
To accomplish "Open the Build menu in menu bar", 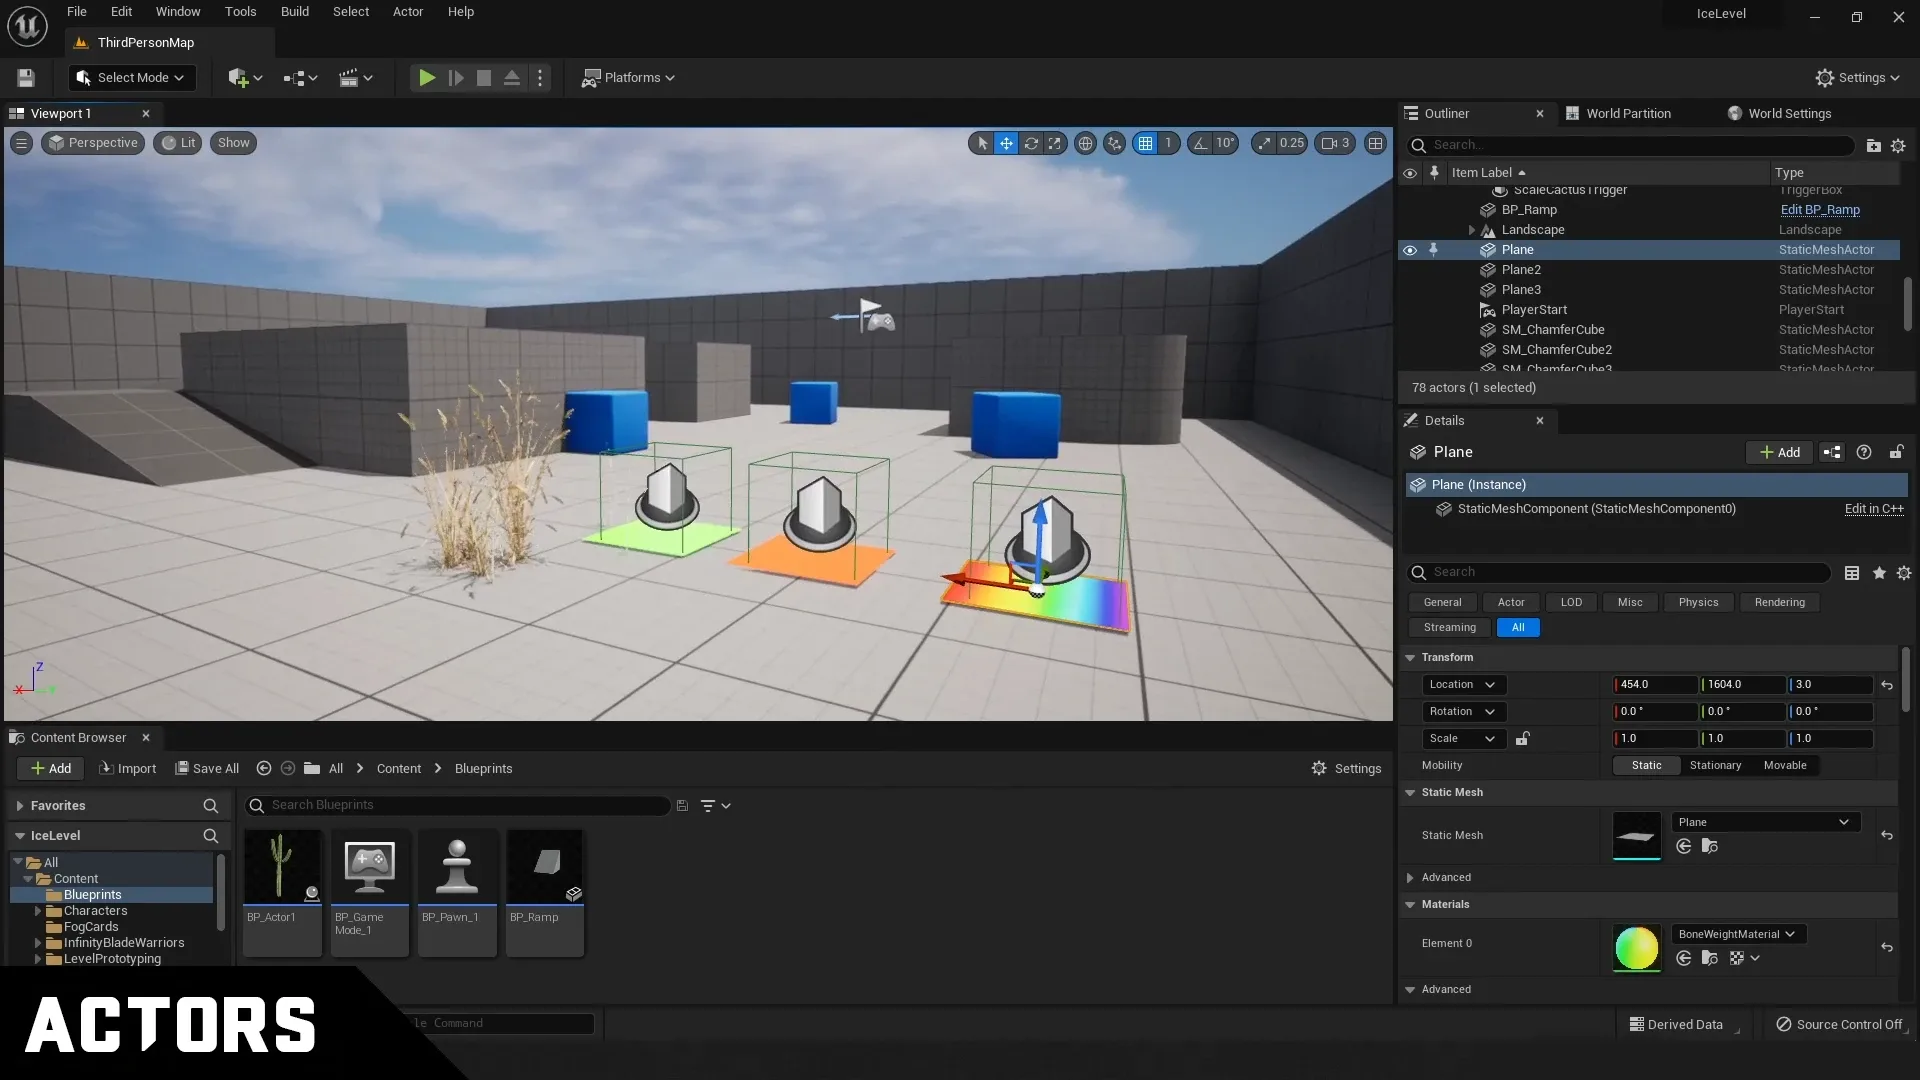I will coord(293,11).
